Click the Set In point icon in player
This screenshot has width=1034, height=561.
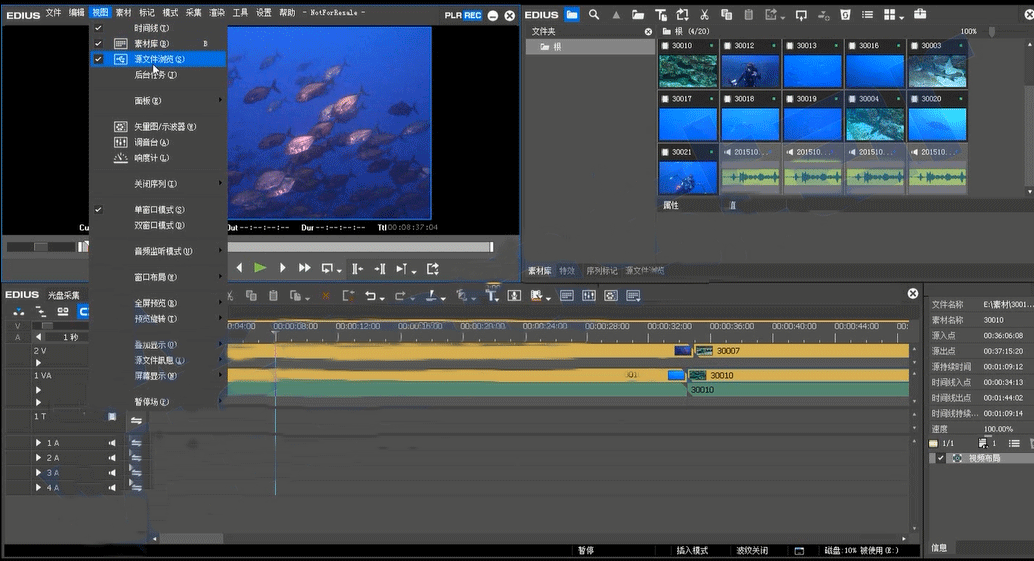357,268
